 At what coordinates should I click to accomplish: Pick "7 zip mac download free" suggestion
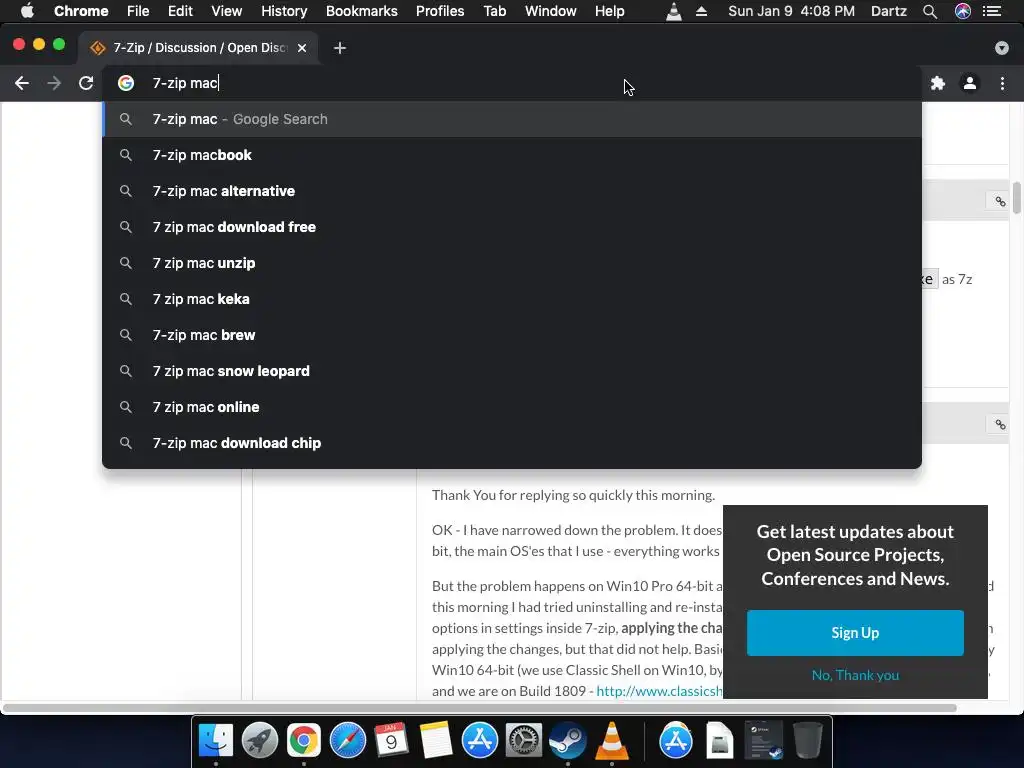click(x=512, y=227)
